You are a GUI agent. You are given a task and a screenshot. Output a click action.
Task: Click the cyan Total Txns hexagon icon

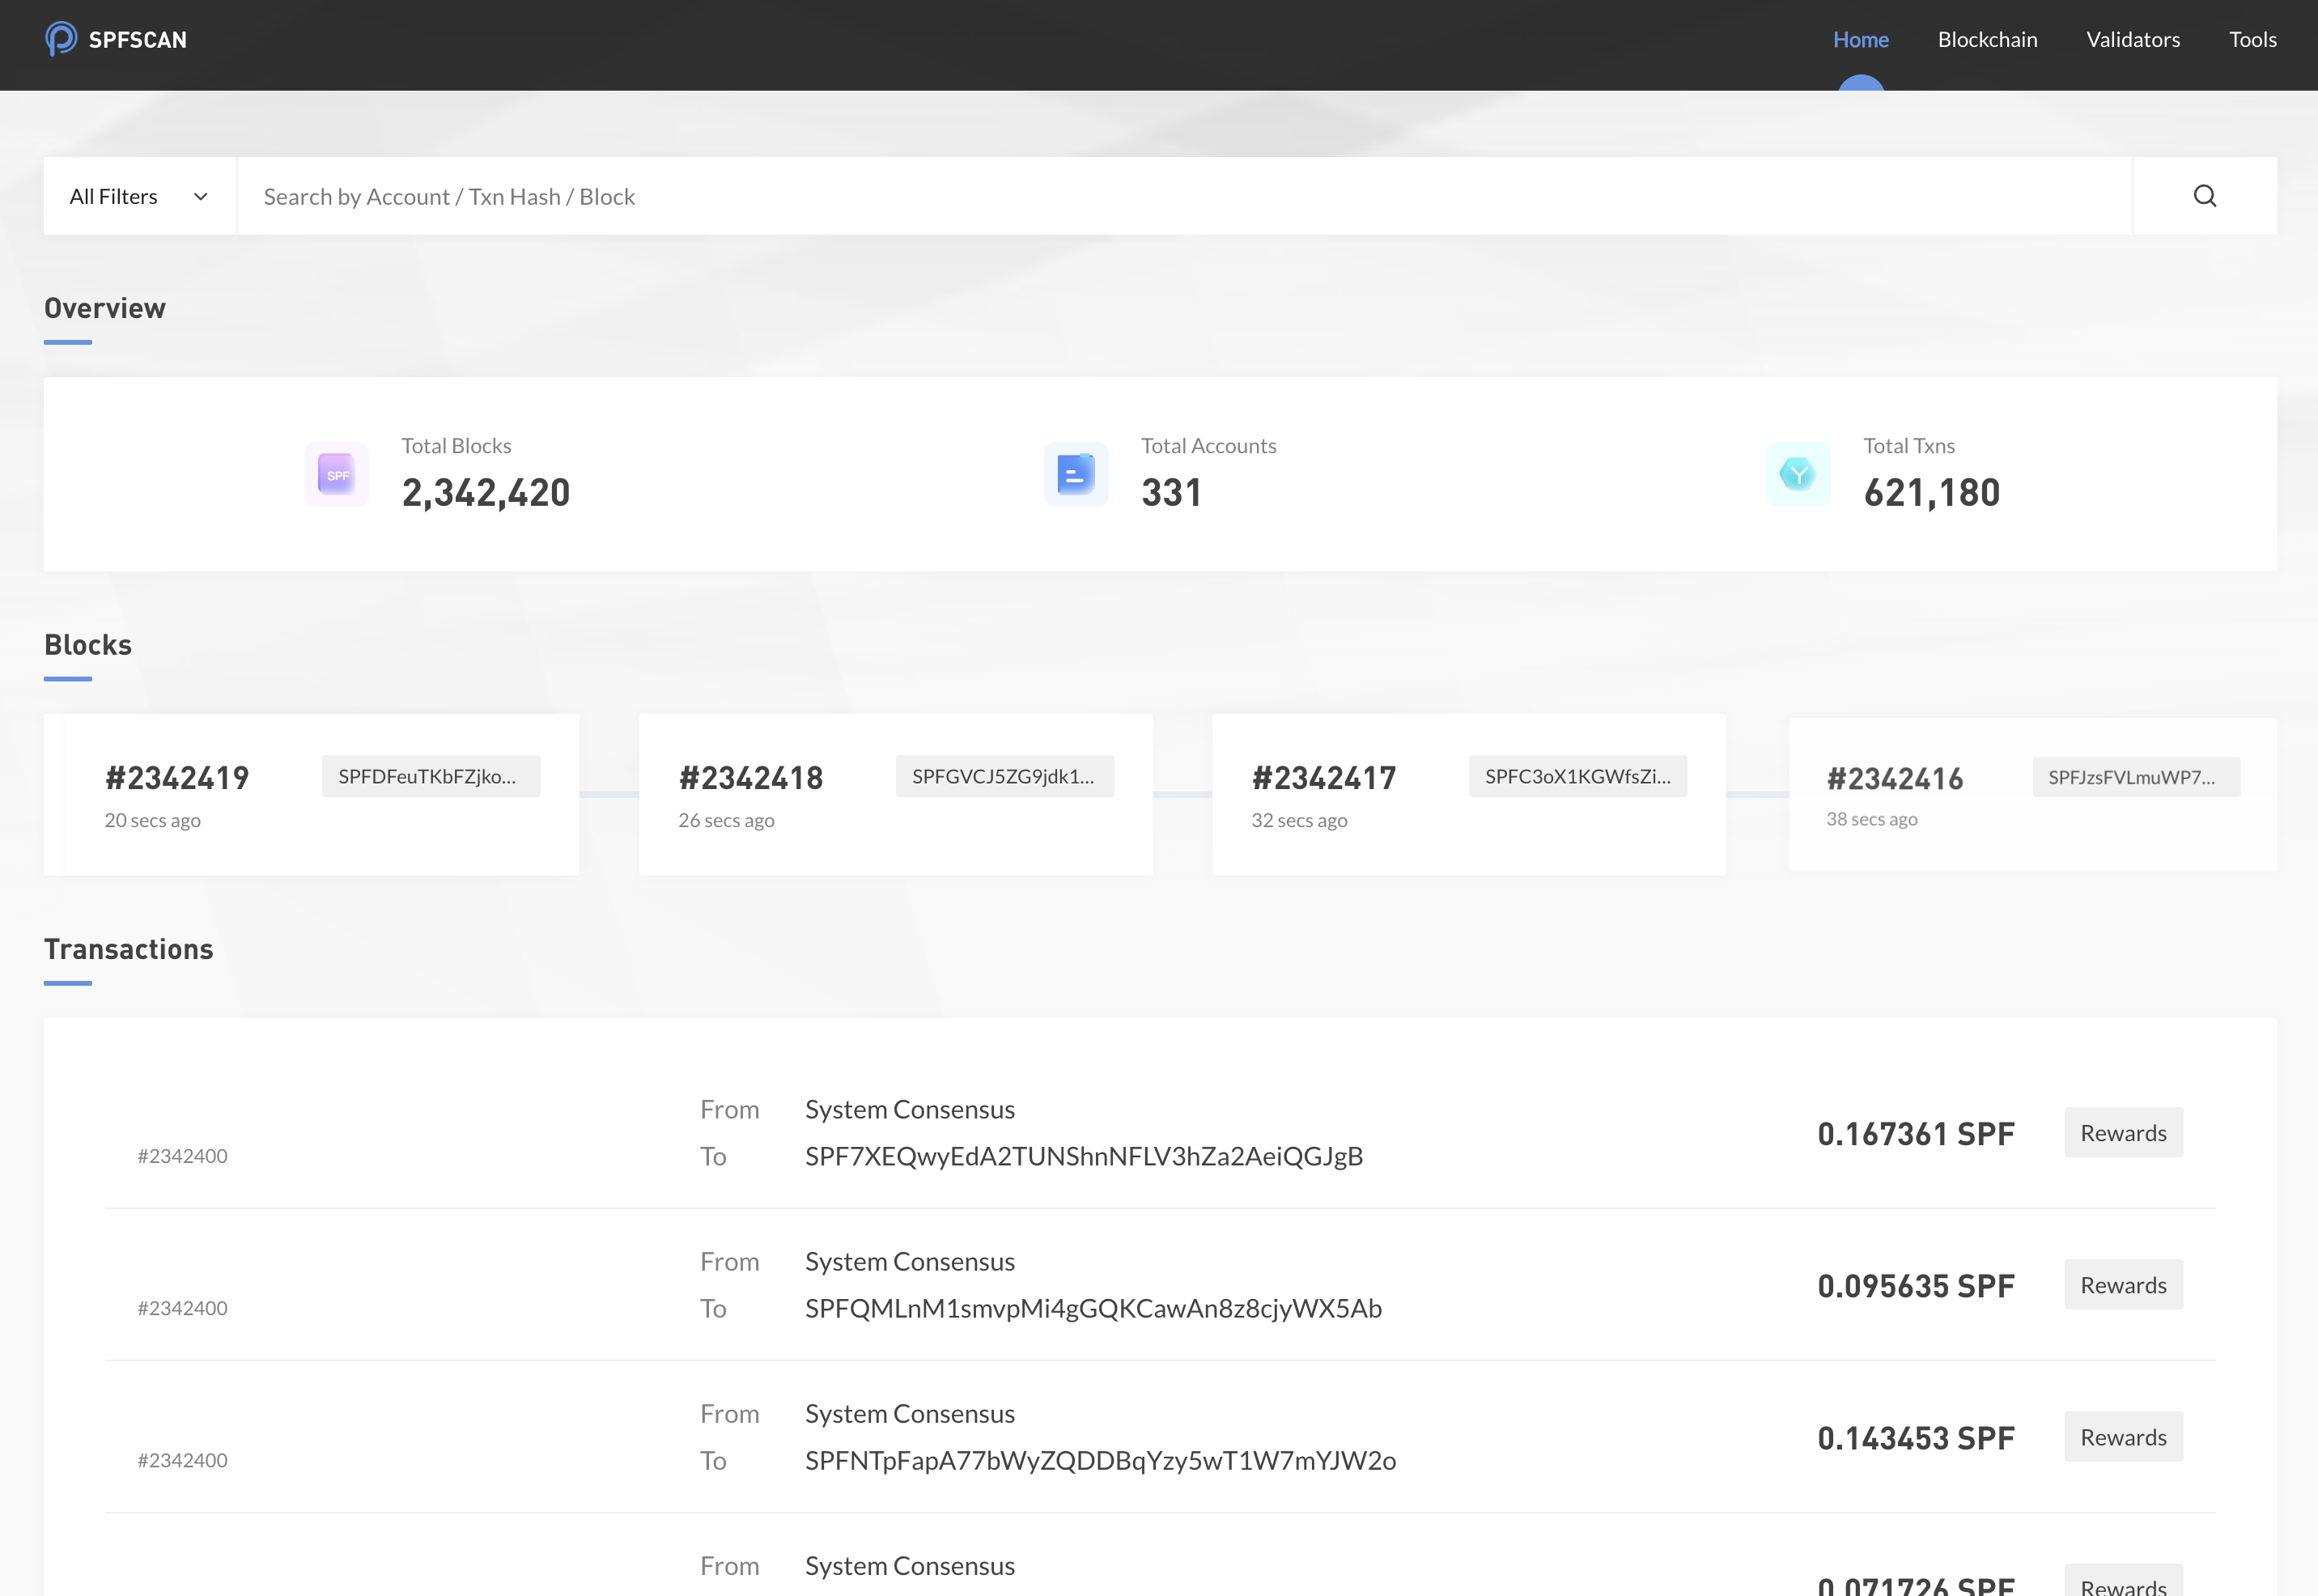click(x=1798, y=474)
